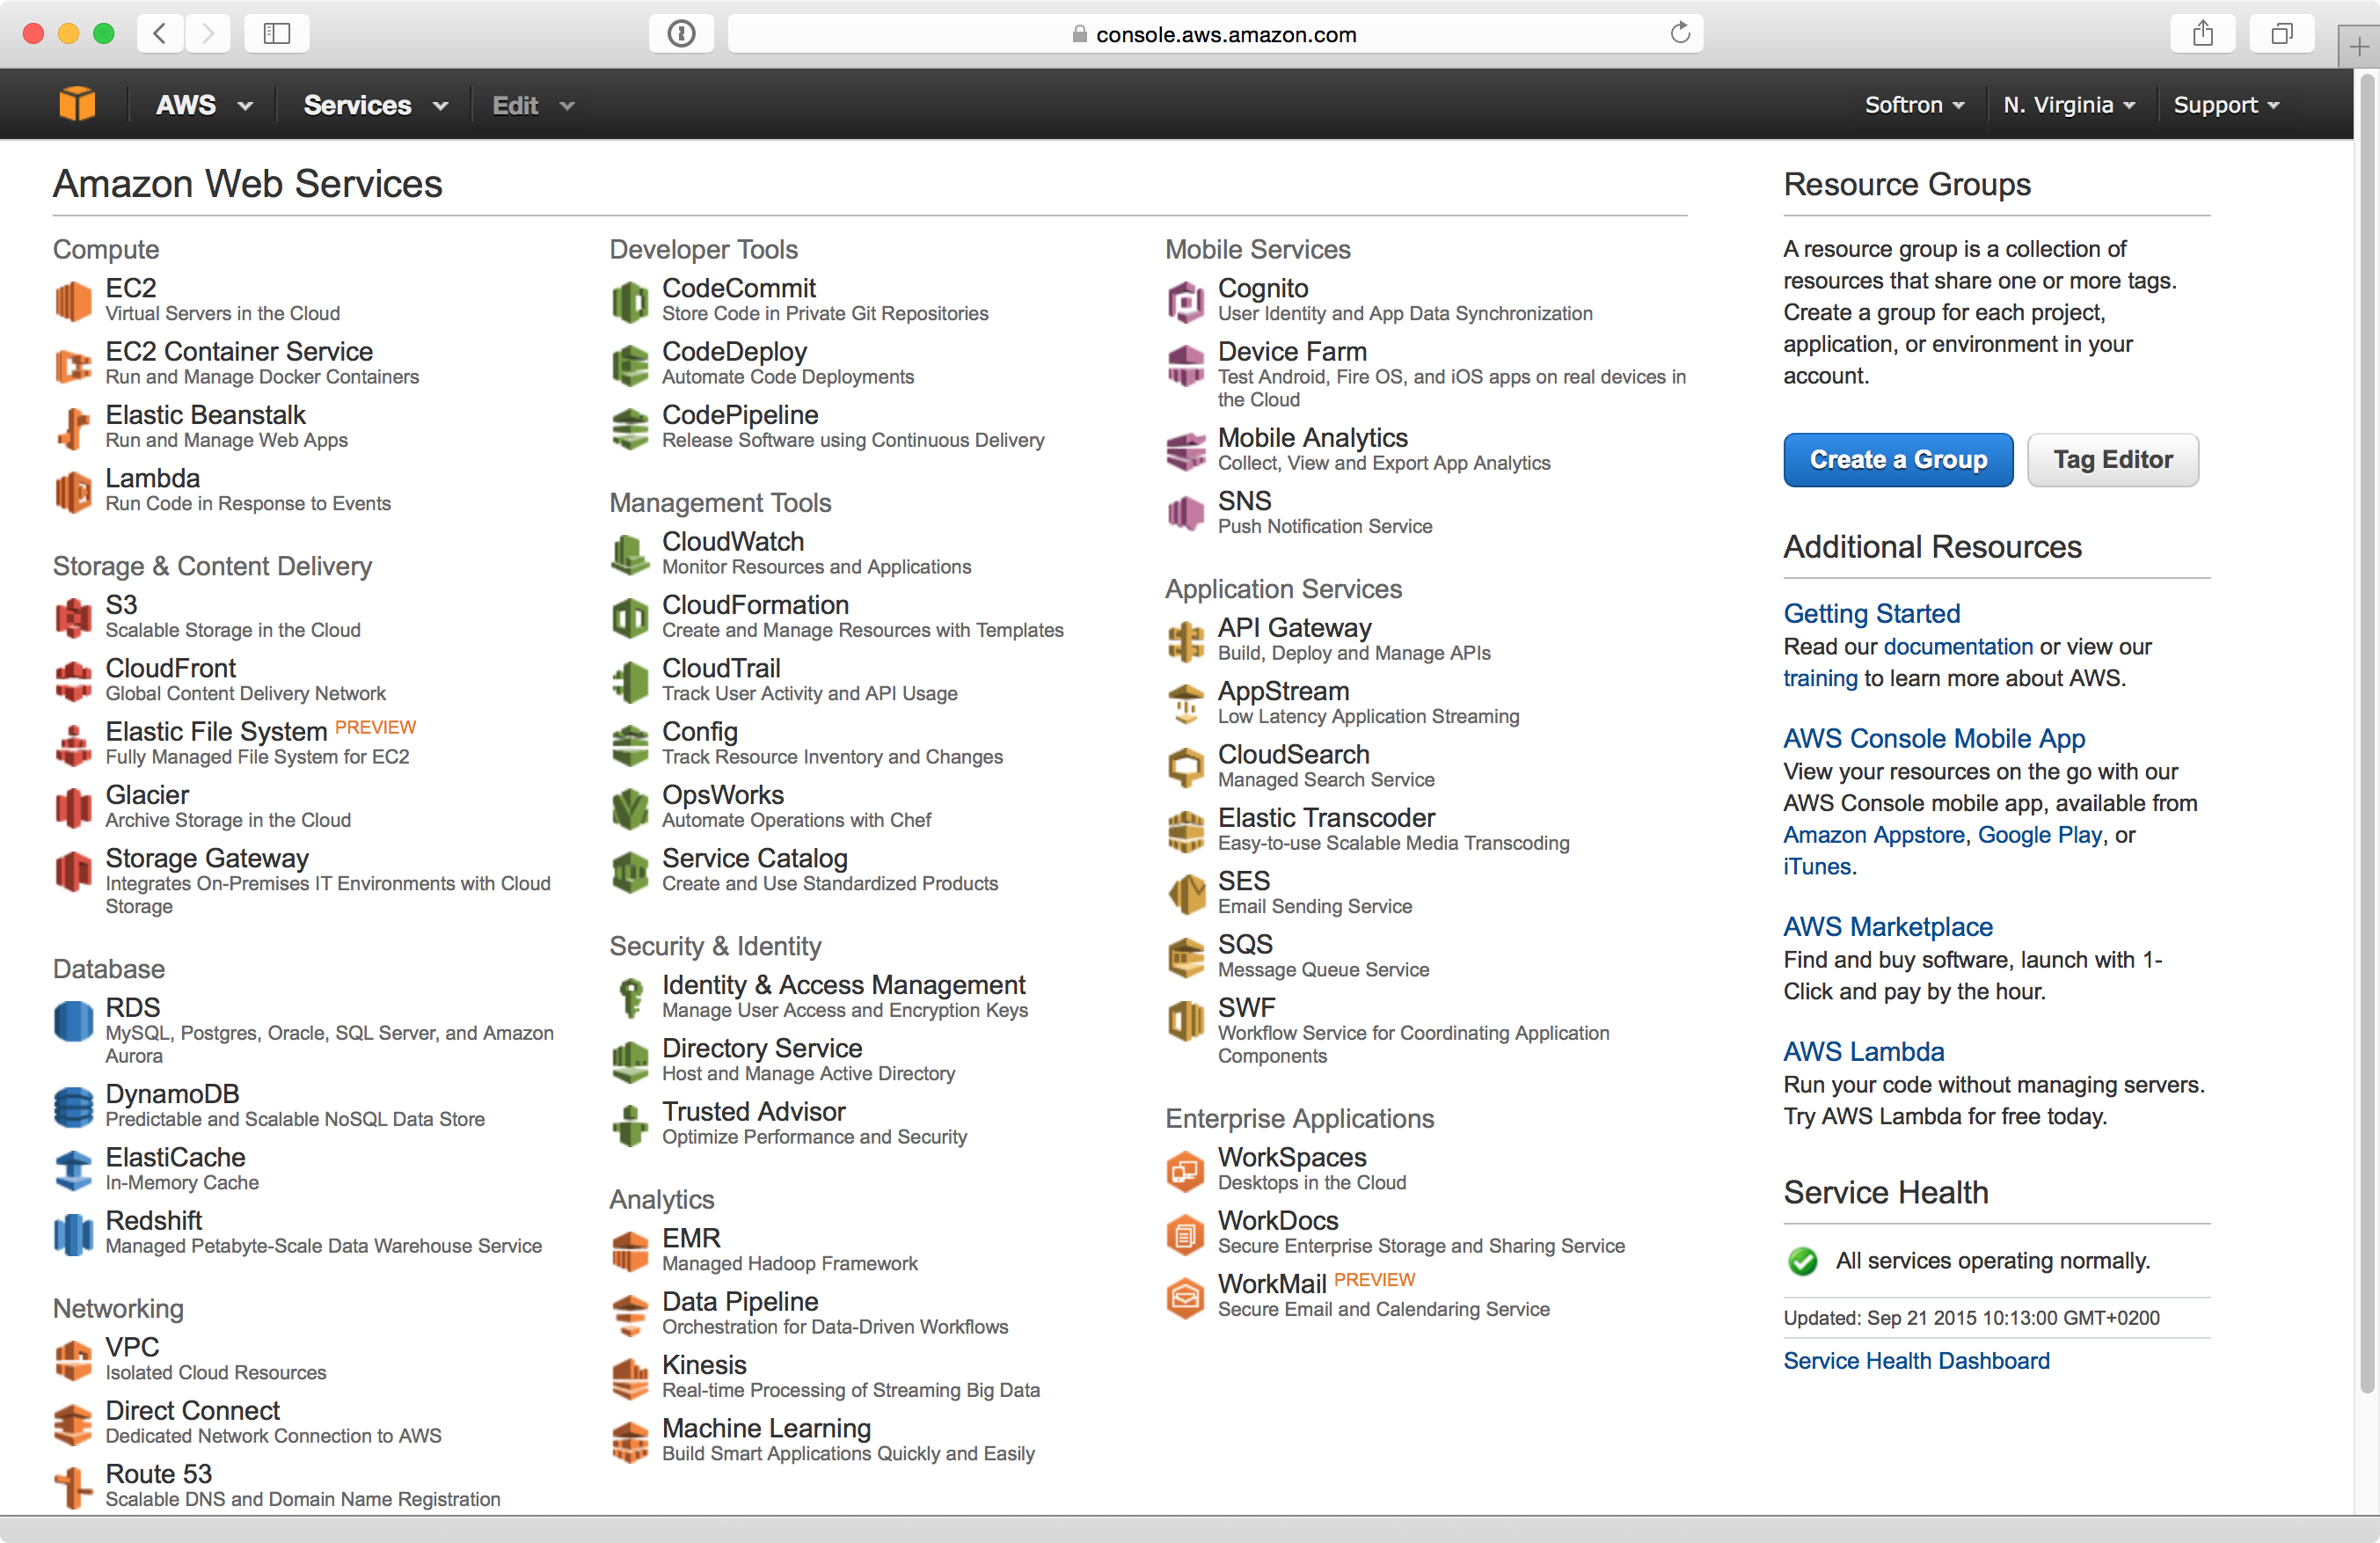Image resolution: width=2380 pixels, height=1543 pixels.
Task: Click the Direct Connect icon
Action: (x=74, y=1423)
